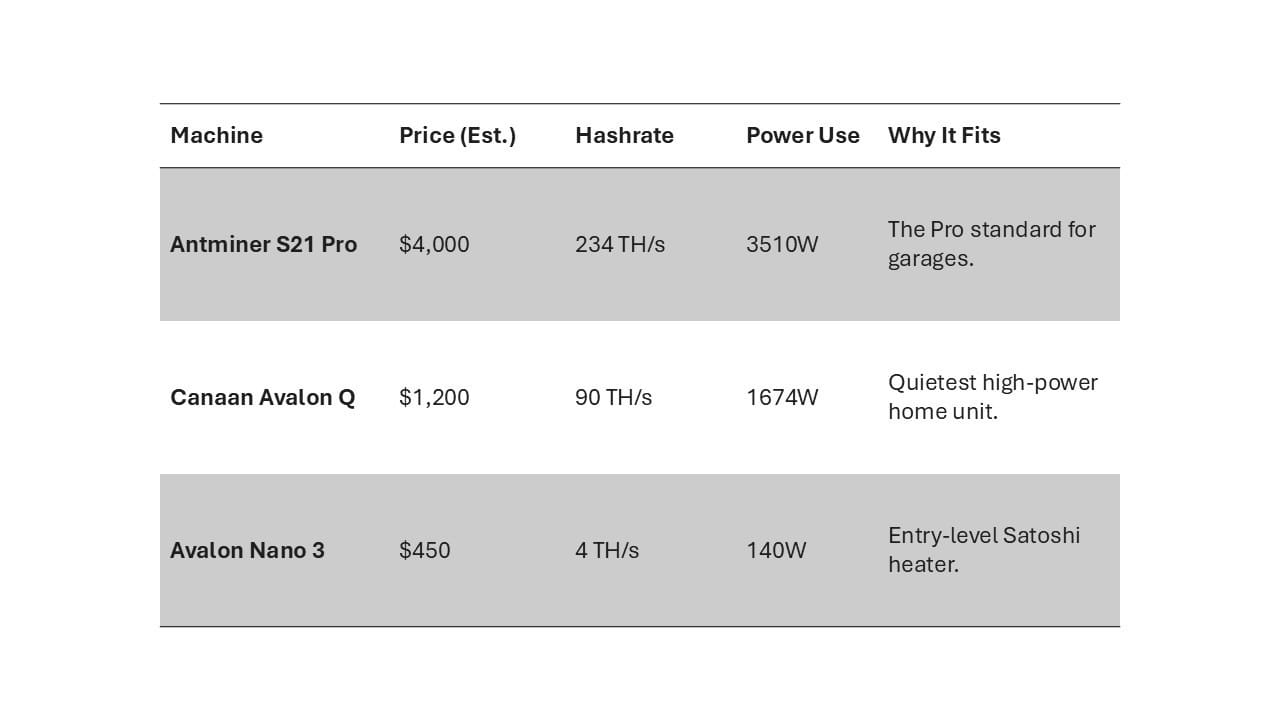The image size is (1280, 720).
Task: Select "The Pro standard for garages" text
Action: (x=991, y=244)
